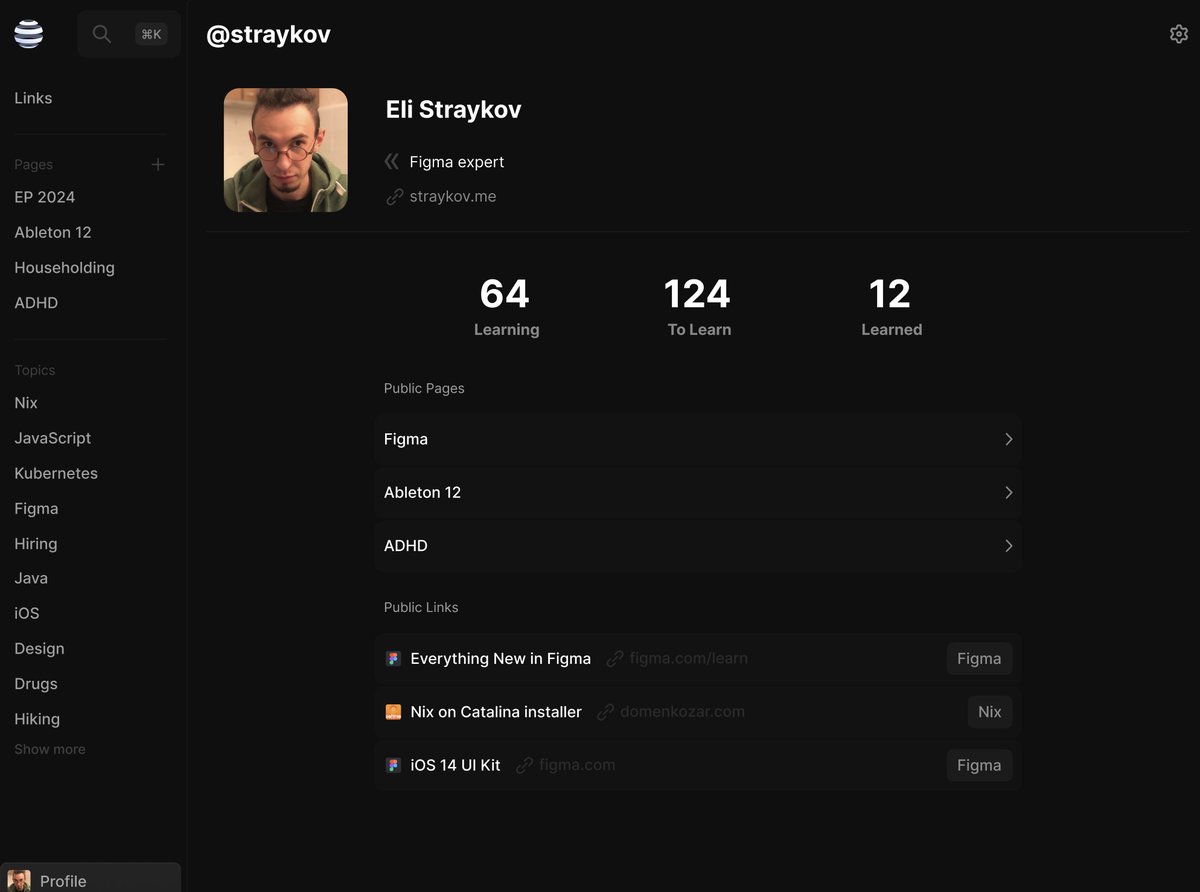The width and height of the screenshot is (1200, 892).
Task: Open the ADHD public page row
Action: click(698, 546)
